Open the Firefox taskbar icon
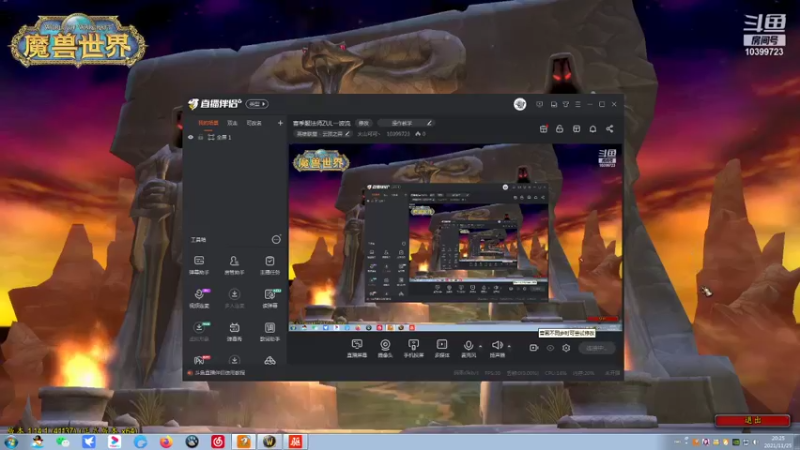This screenshot has width=800, height=450. point(166,442)
